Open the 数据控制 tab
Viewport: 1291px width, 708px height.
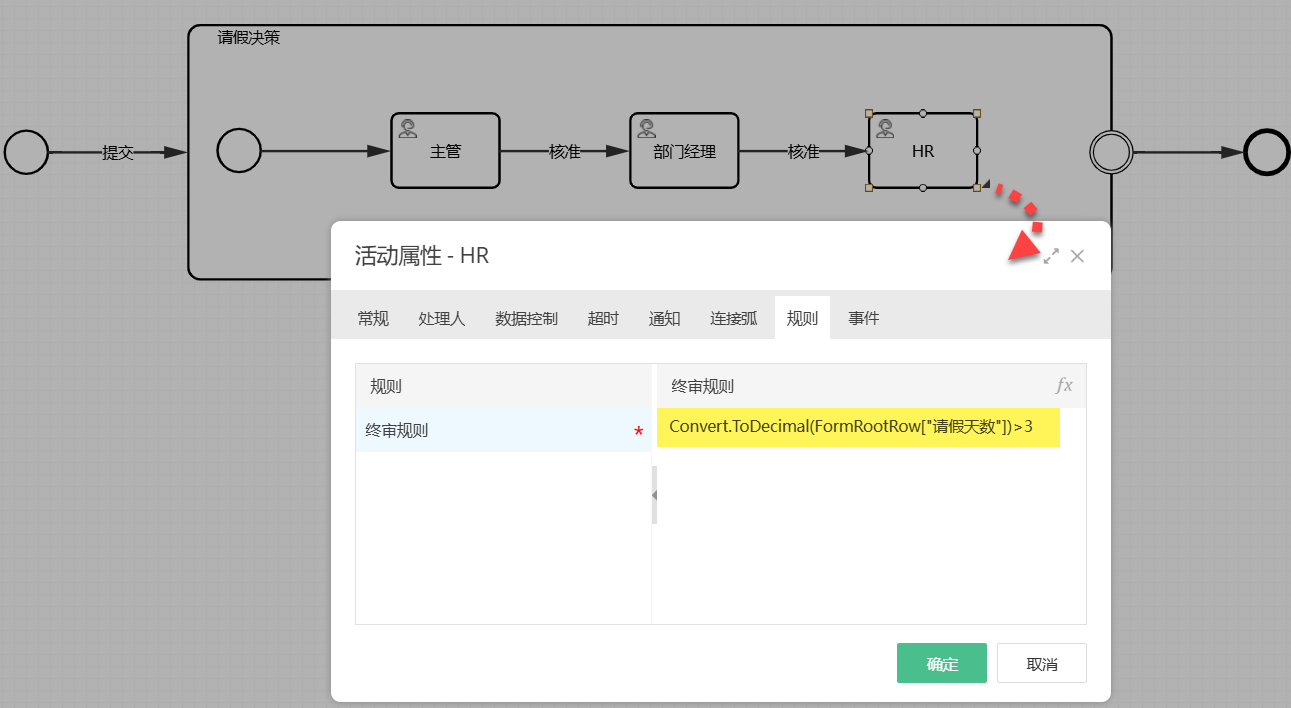(x=526, y=318)
